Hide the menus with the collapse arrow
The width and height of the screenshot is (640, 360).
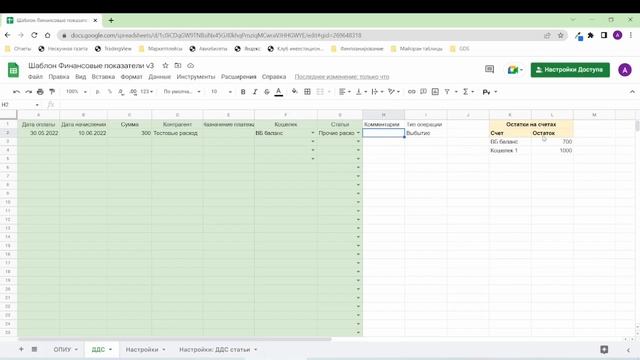[x=632, y=92]
